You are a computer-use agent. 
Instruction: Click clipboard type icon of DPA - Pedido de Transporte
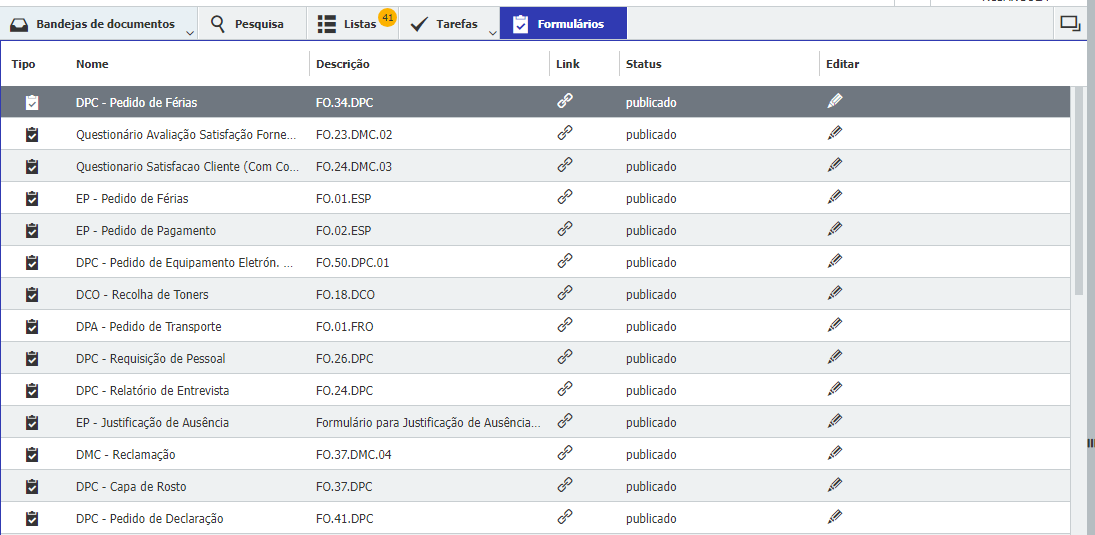[32, 327]
